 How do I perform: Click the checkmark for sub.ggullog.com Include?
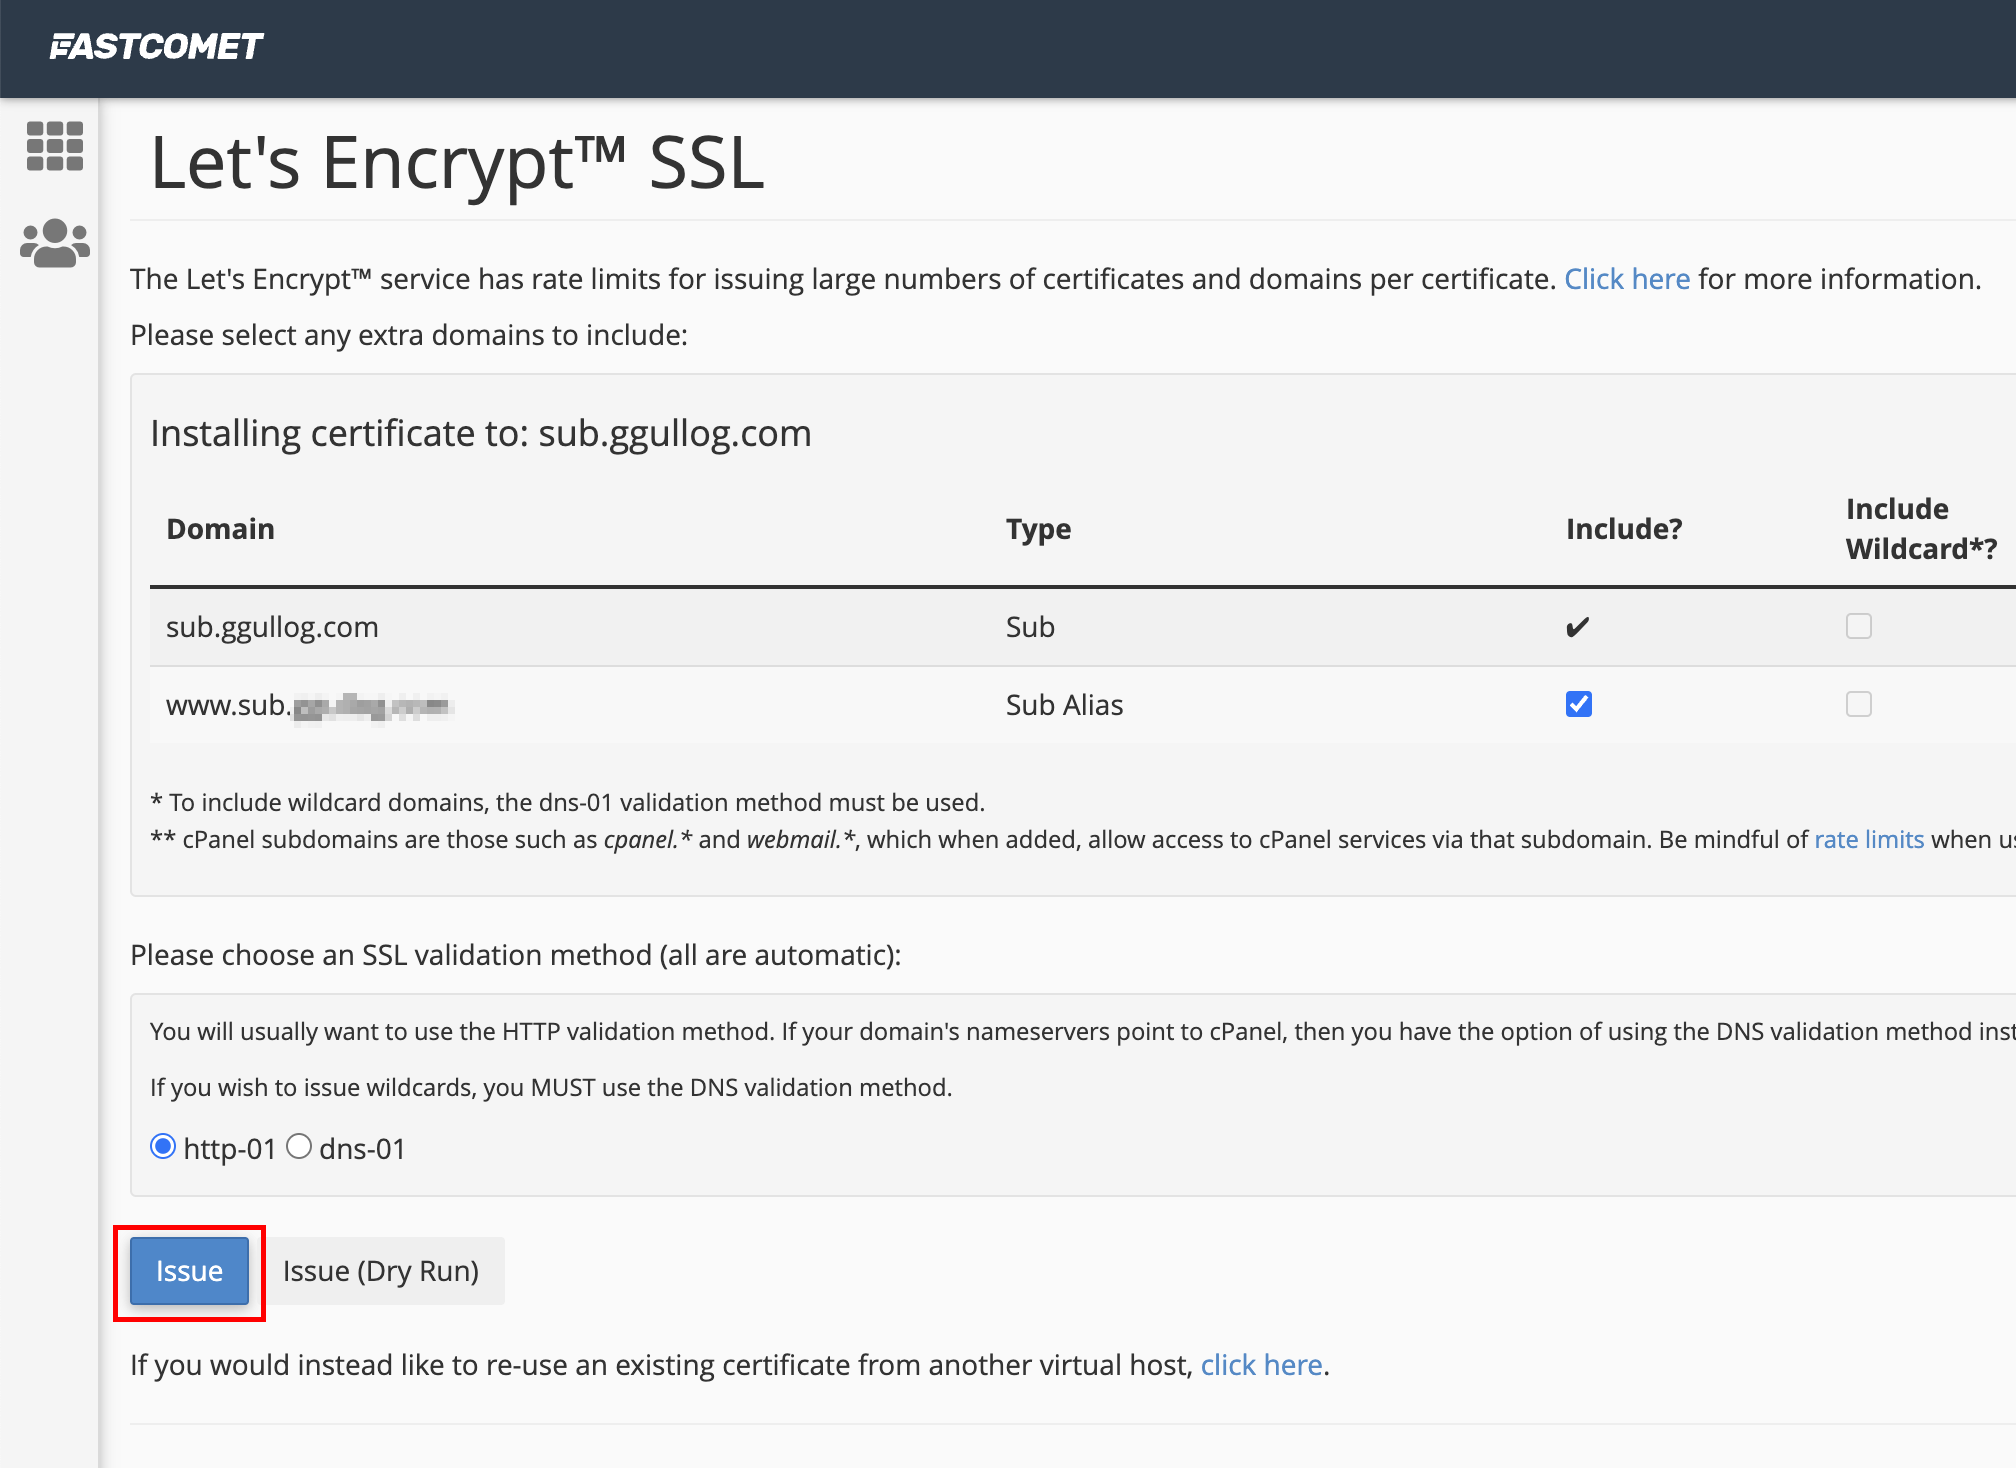[1577, 627]
